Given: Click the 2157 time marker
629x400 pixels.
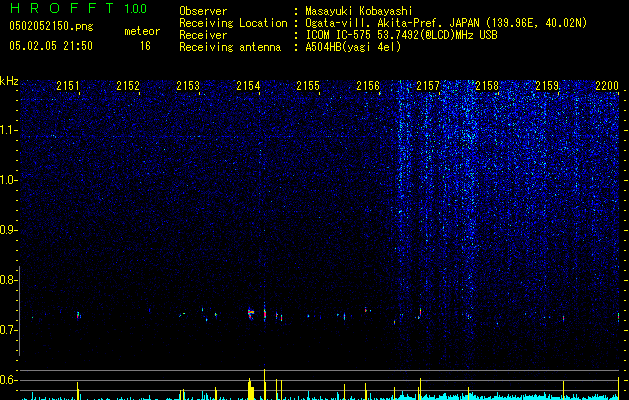Looking at the screenshot, I should tap(428, 85).
